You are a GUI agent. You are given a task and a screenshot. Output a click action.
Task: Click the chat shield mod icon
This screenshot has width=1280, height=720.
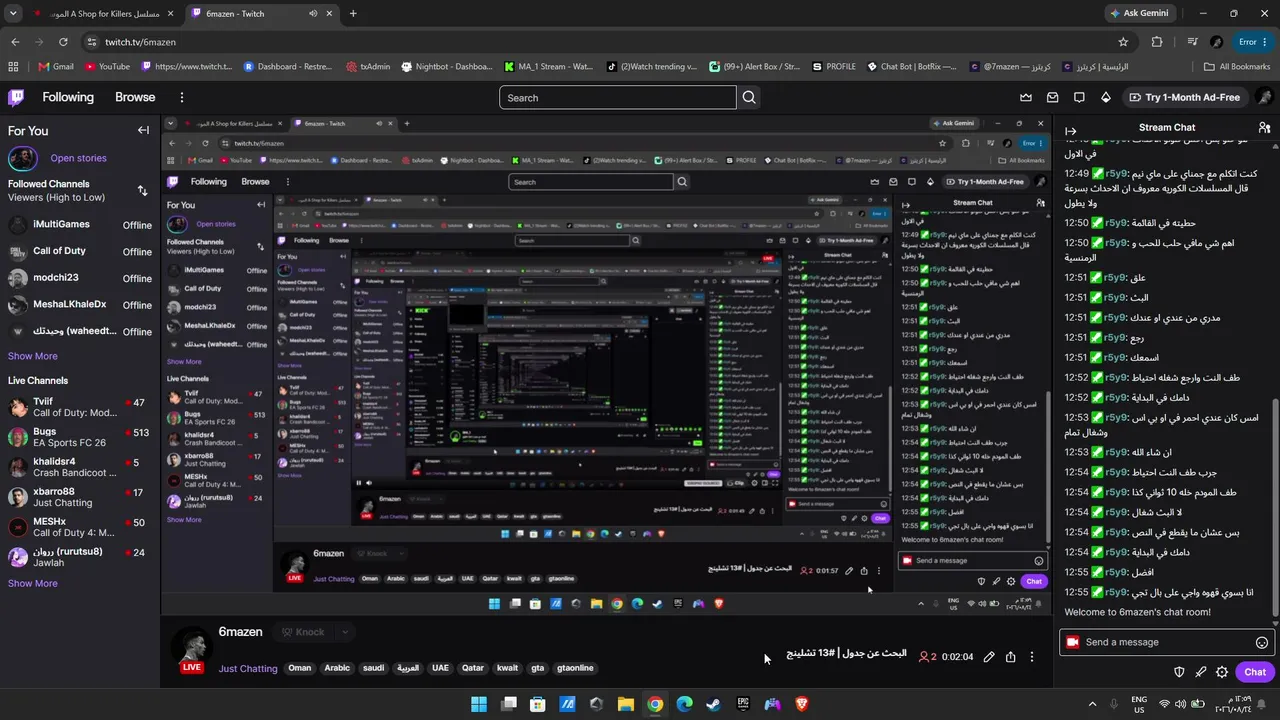click(1179, 672)
